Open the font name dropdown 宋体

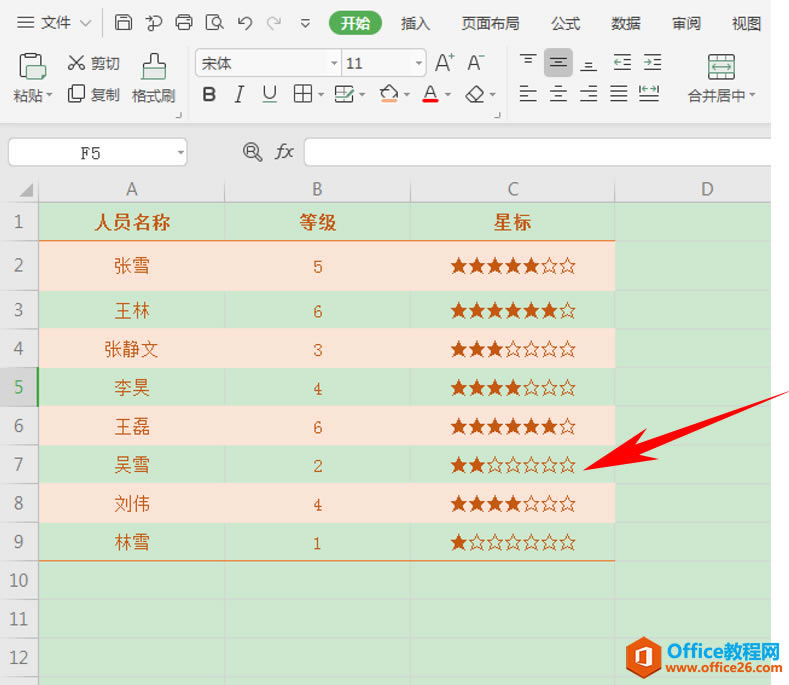[x=334, y=63]
